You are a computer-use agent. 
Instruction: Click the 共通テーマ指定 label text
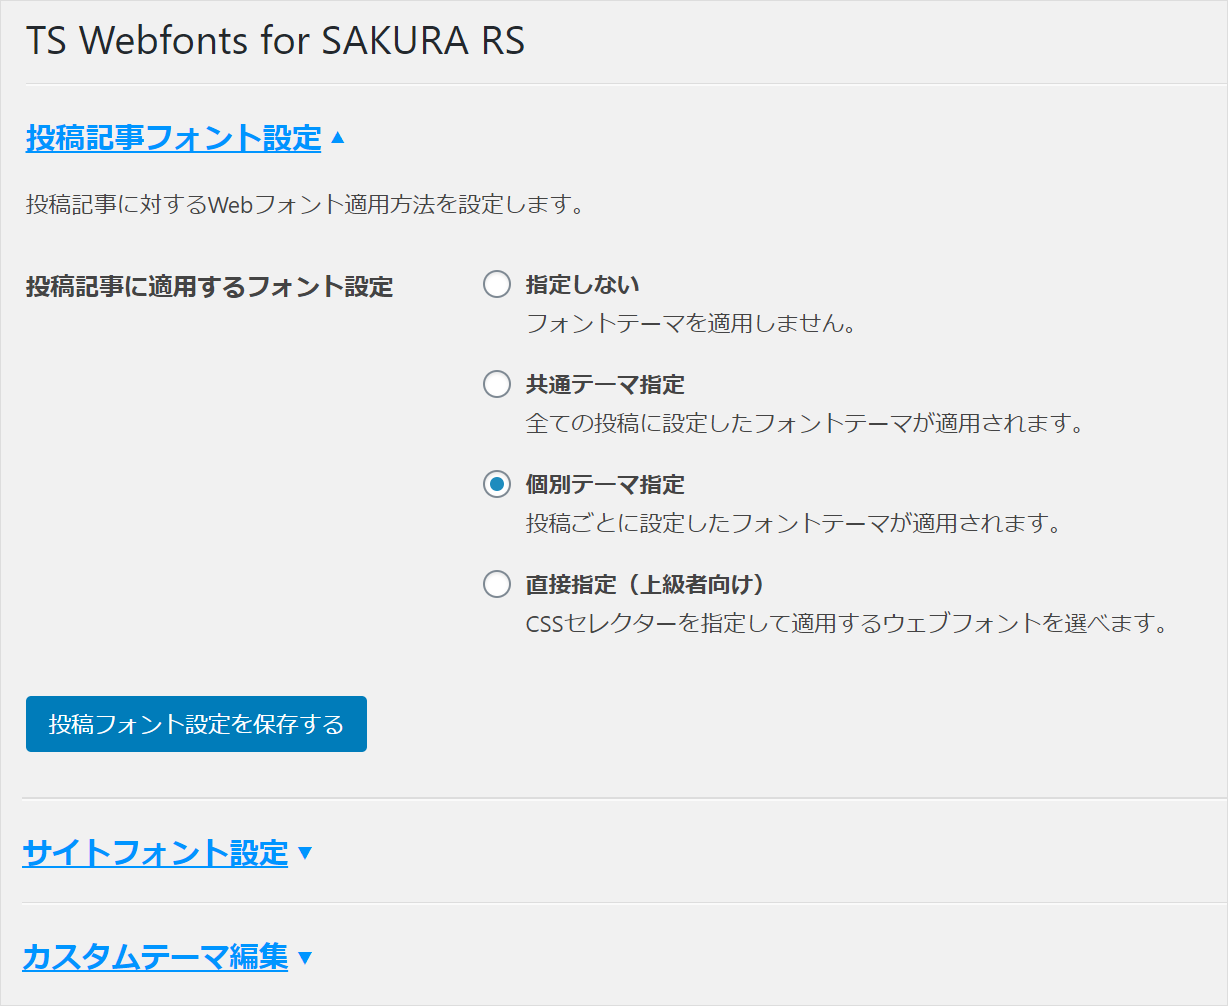click(x=605, y=384)
